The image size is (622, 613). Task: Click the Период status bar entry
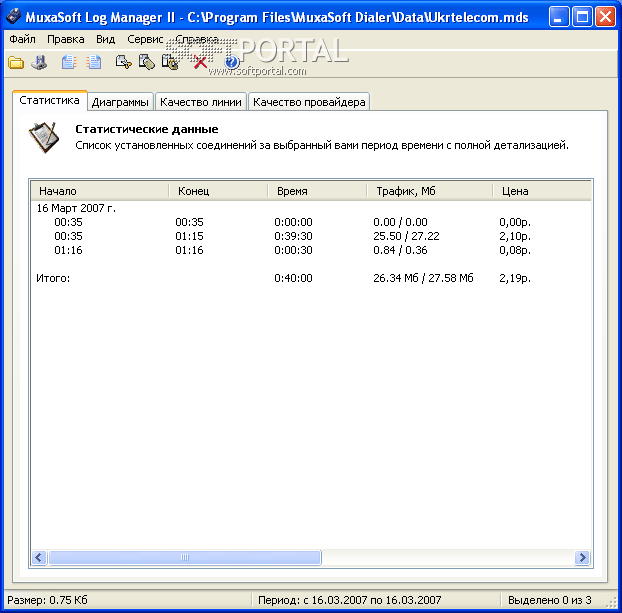point(349,600)
